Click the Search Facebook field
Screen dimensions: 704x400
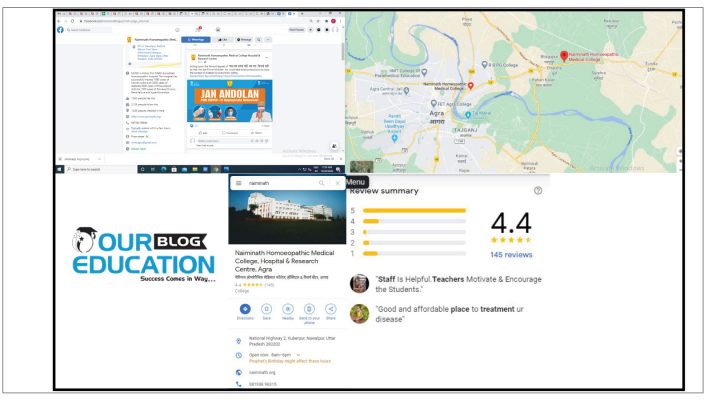pyautogui.click(x=88, y=30)
